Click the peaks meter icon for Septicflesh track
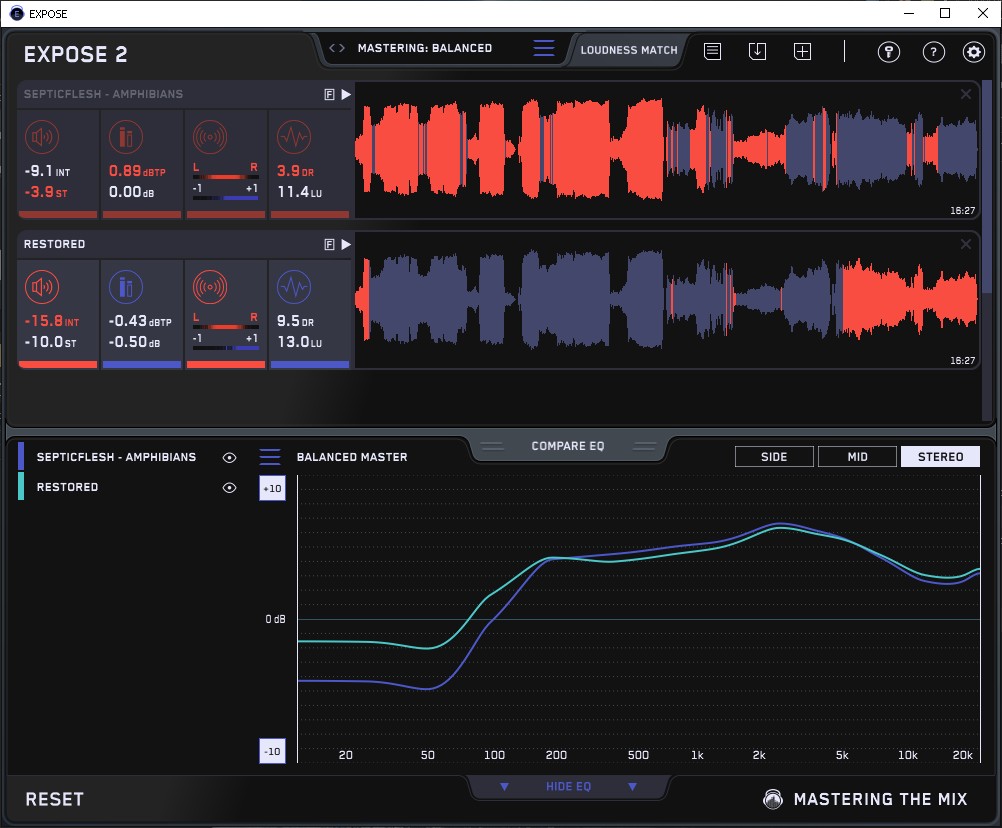This screenshot has height=828, width=1002. [126, 137]
